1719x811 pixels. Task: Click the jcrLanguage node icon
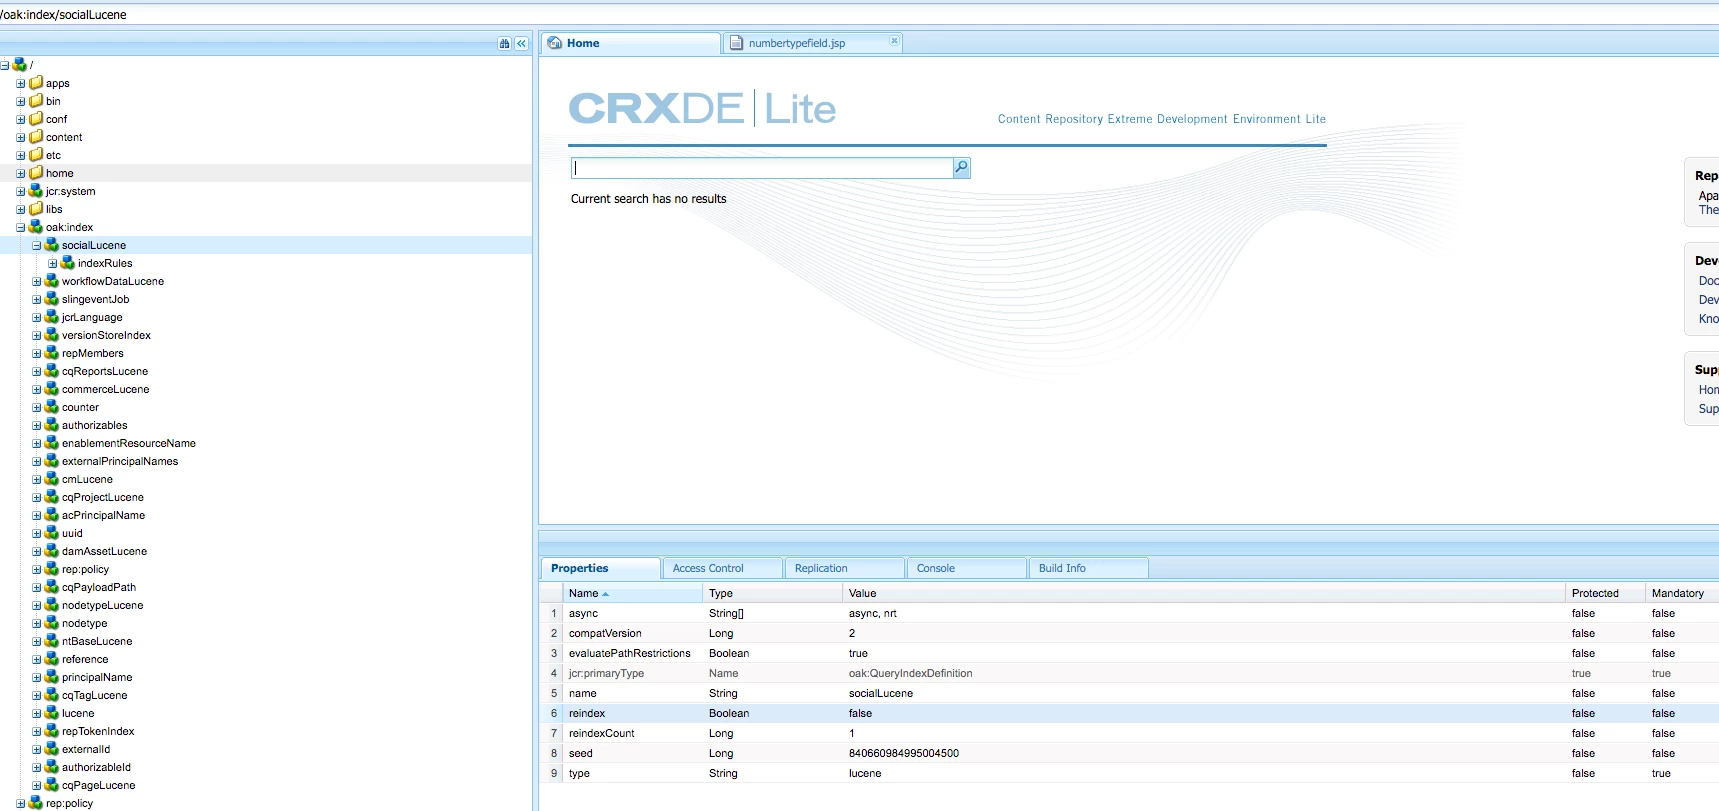pyautogui.click(x=52, y=317)
